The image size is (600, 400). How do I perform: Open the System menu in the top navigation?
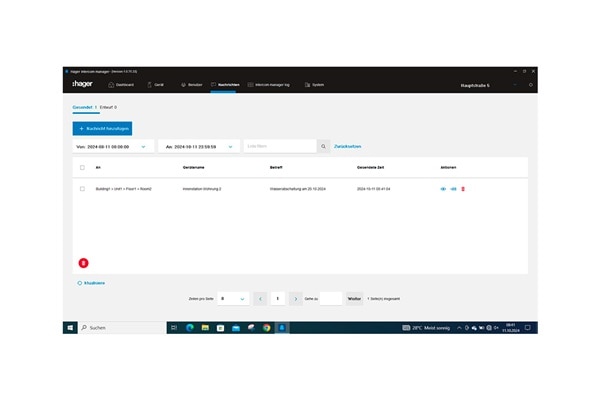coord(315,85)
